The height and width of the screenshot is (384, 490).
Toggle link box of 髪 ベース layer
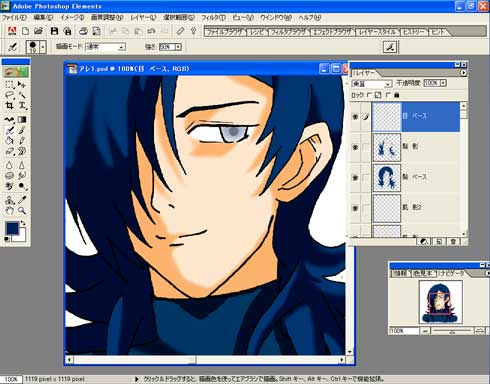pos(366,177)
